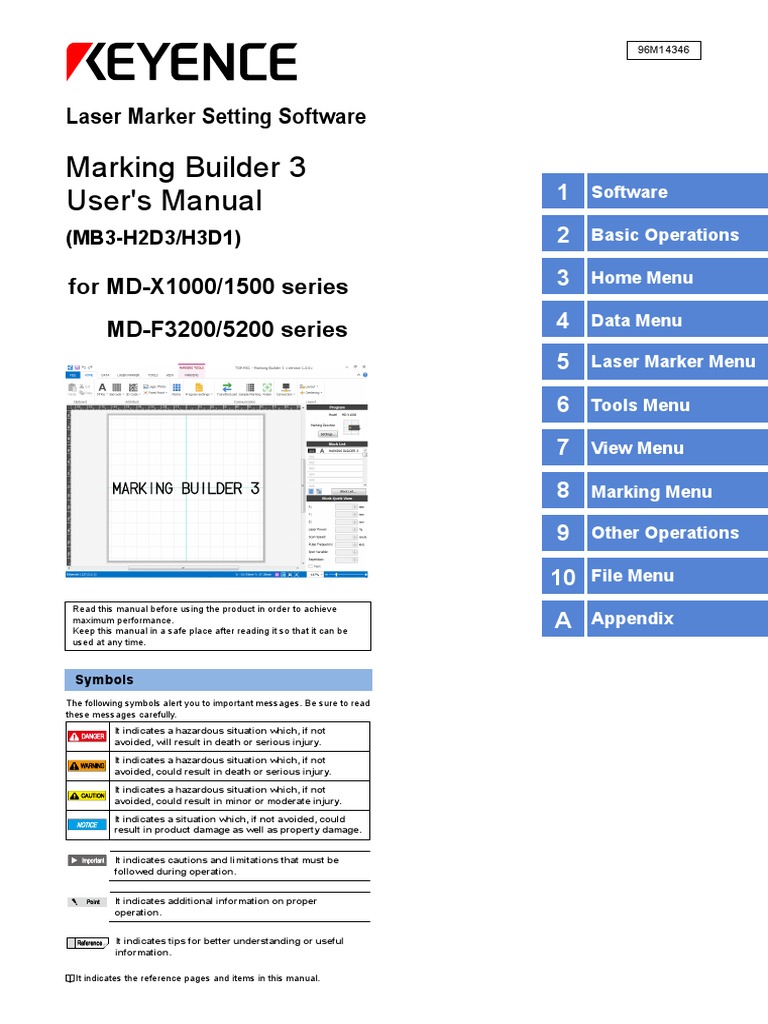Click 'for MD-X1000/1500 series' text
Image resolution: width=768 pixels, height=1024 pixels.
[208, 287]
